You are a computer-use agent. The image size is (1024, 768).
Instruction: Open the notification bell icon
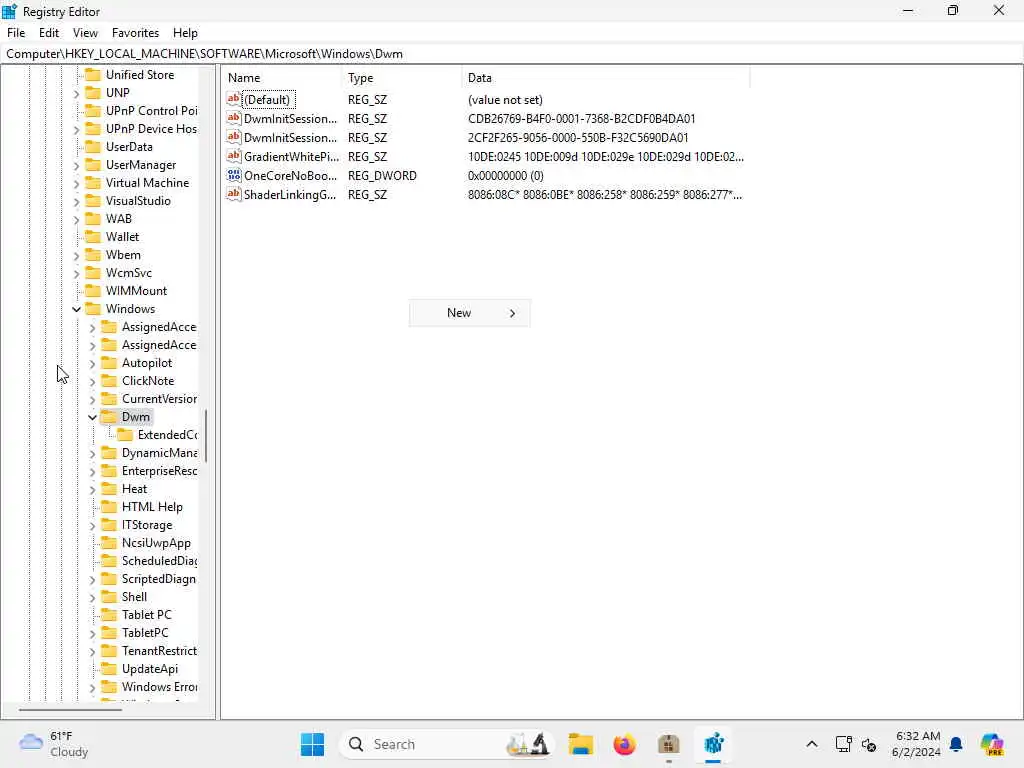click(x=955, y=744)
